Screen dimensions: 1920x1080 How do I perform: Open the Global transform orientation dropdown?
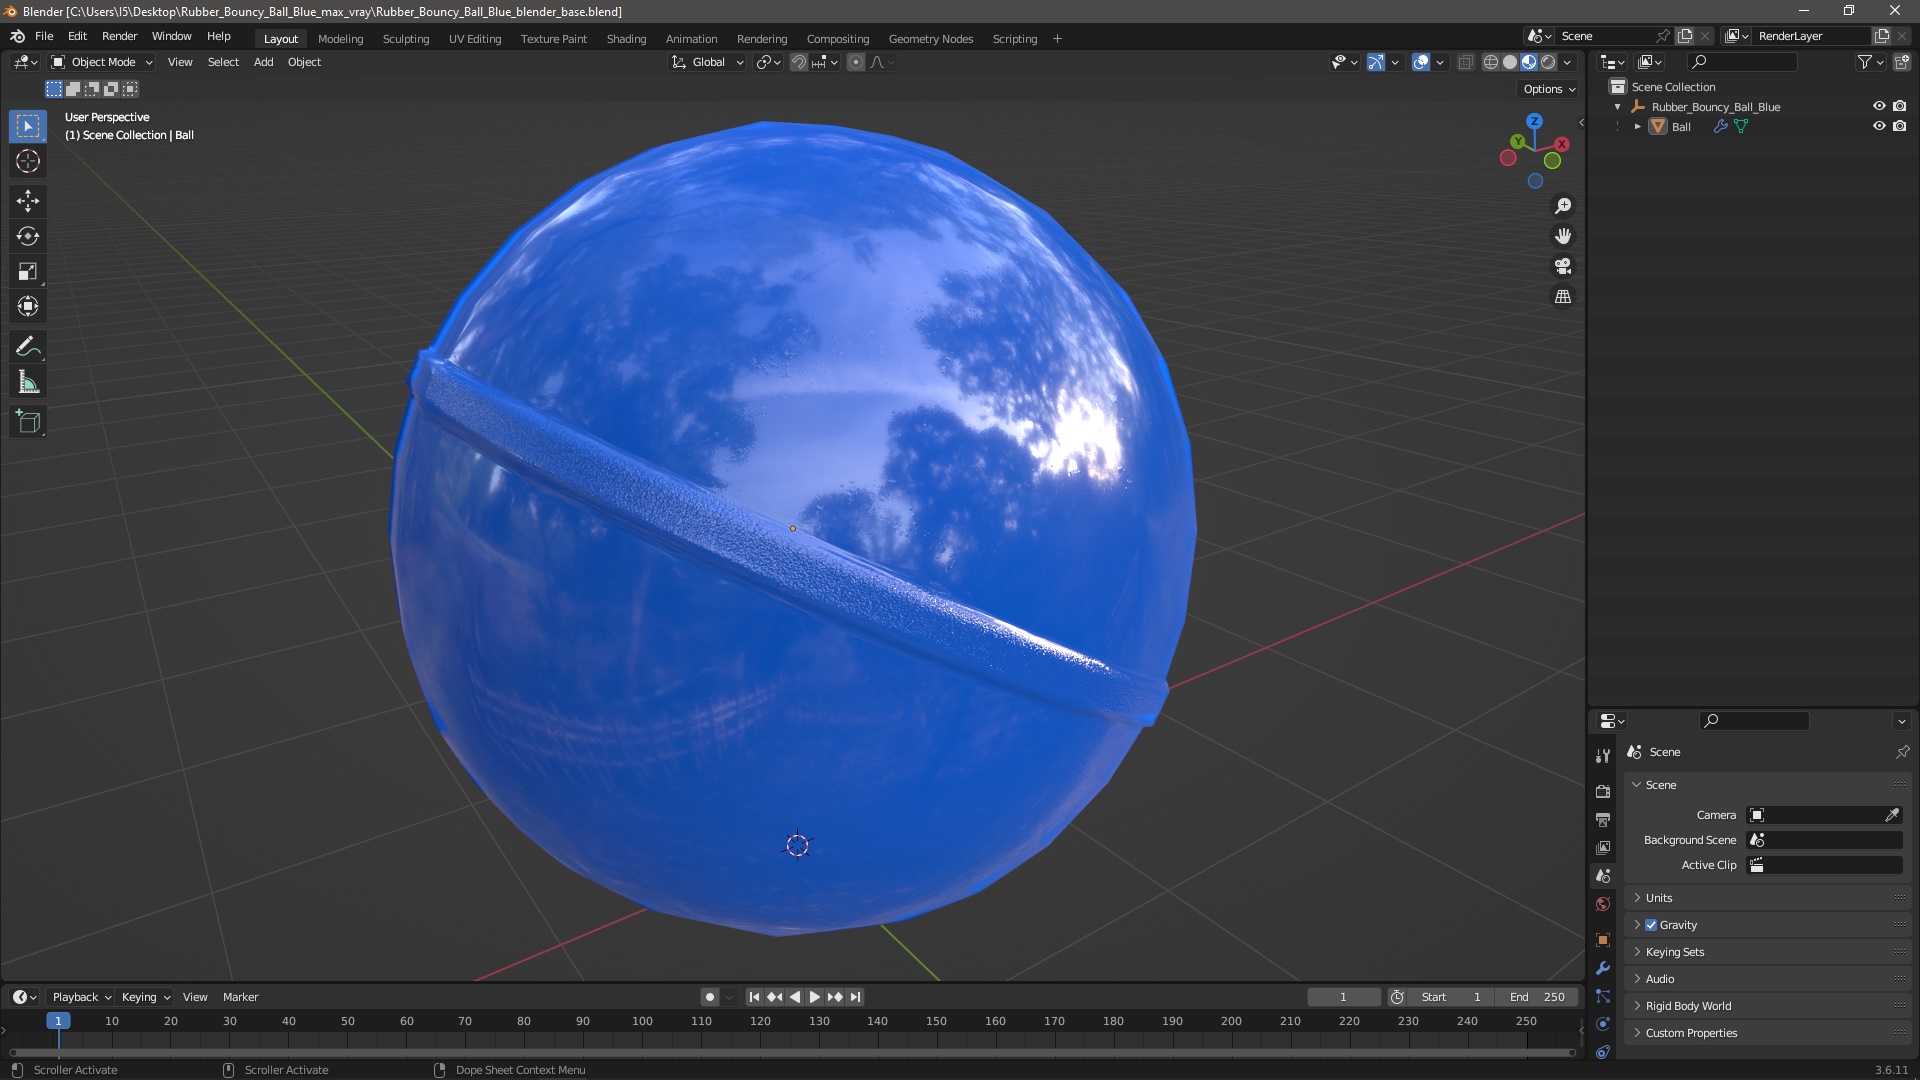pyautogui.click(x=708, y=62)
